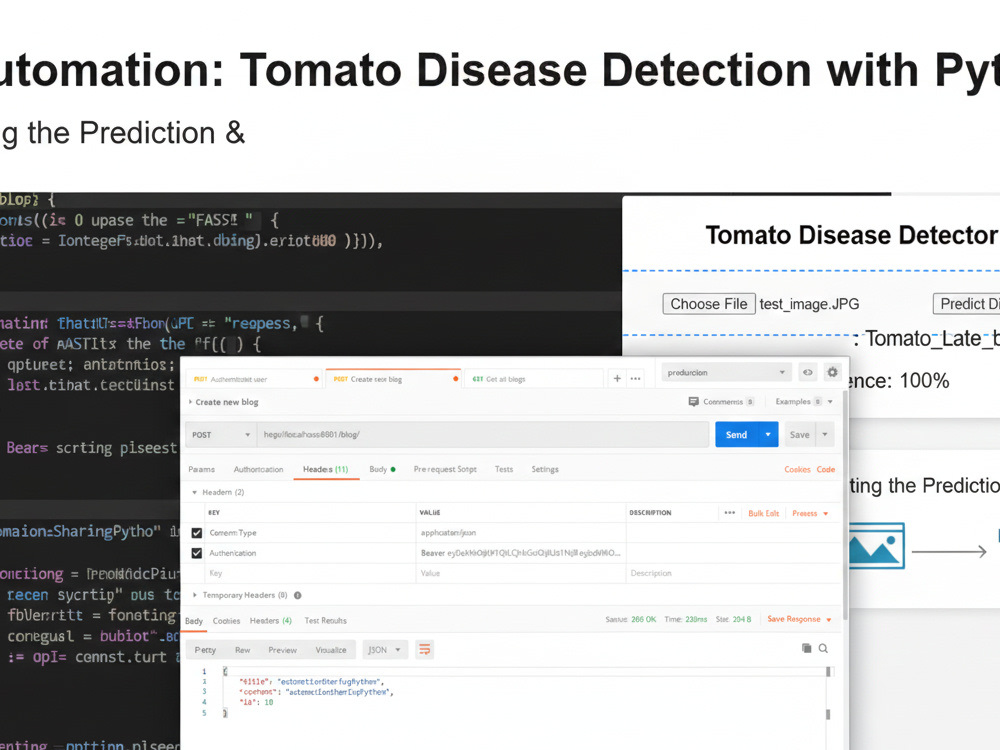Switch to the POST Authenticate user tab
Screen dimensions: 1000x750
coord(255,379)
